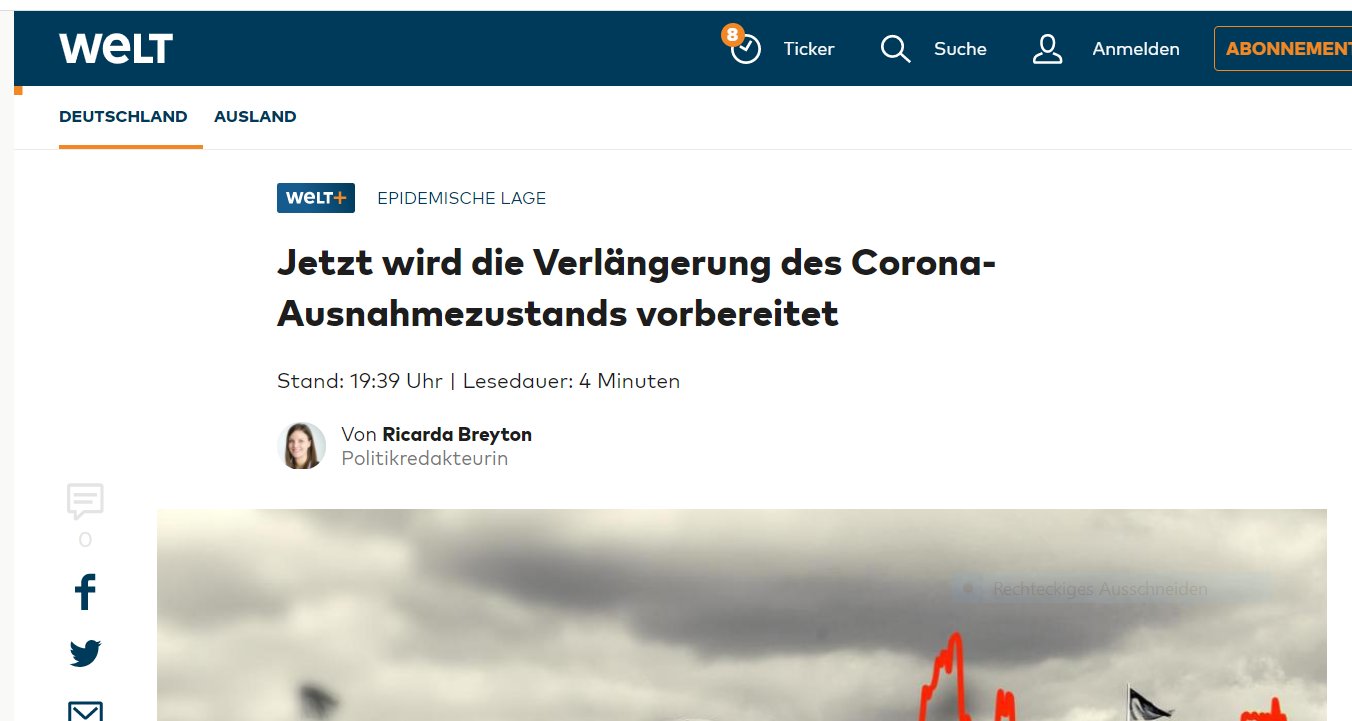The image size is (1352, 721).
Task: Click Ricarda Breyton's profile photo thumbnail
Action: click(x=301, y=445)
